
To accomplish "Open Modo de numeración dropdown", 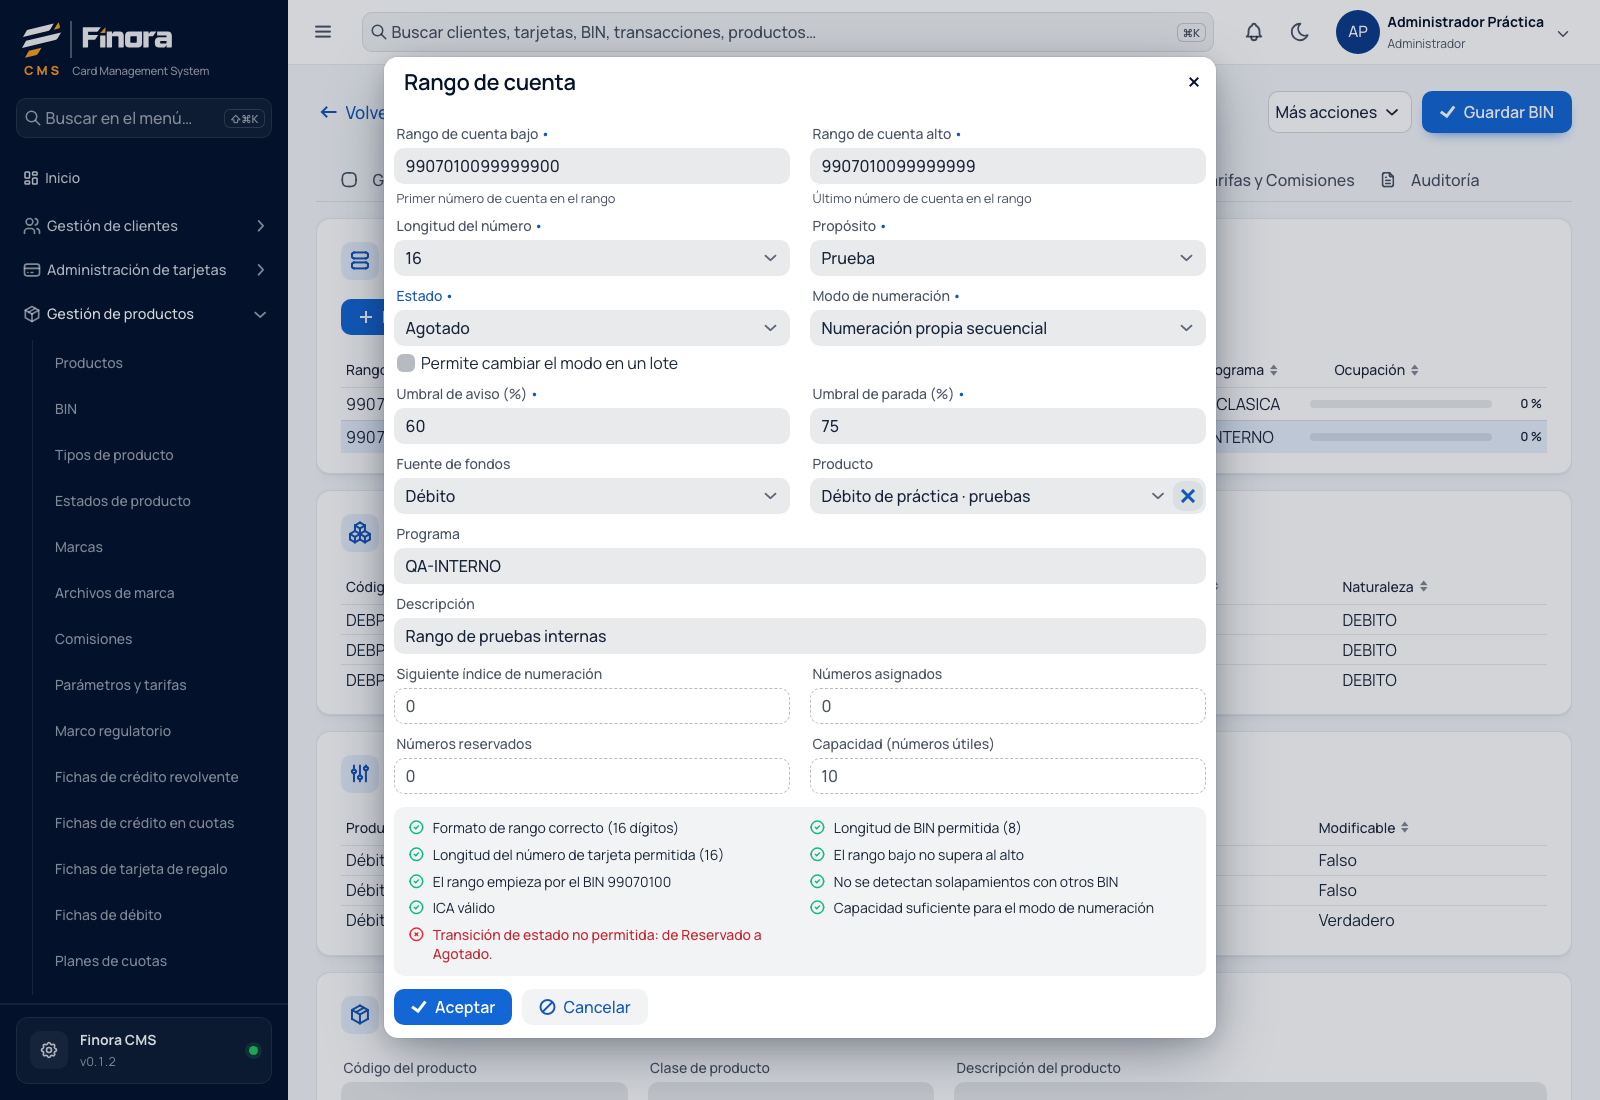I will pos(1008,328).
